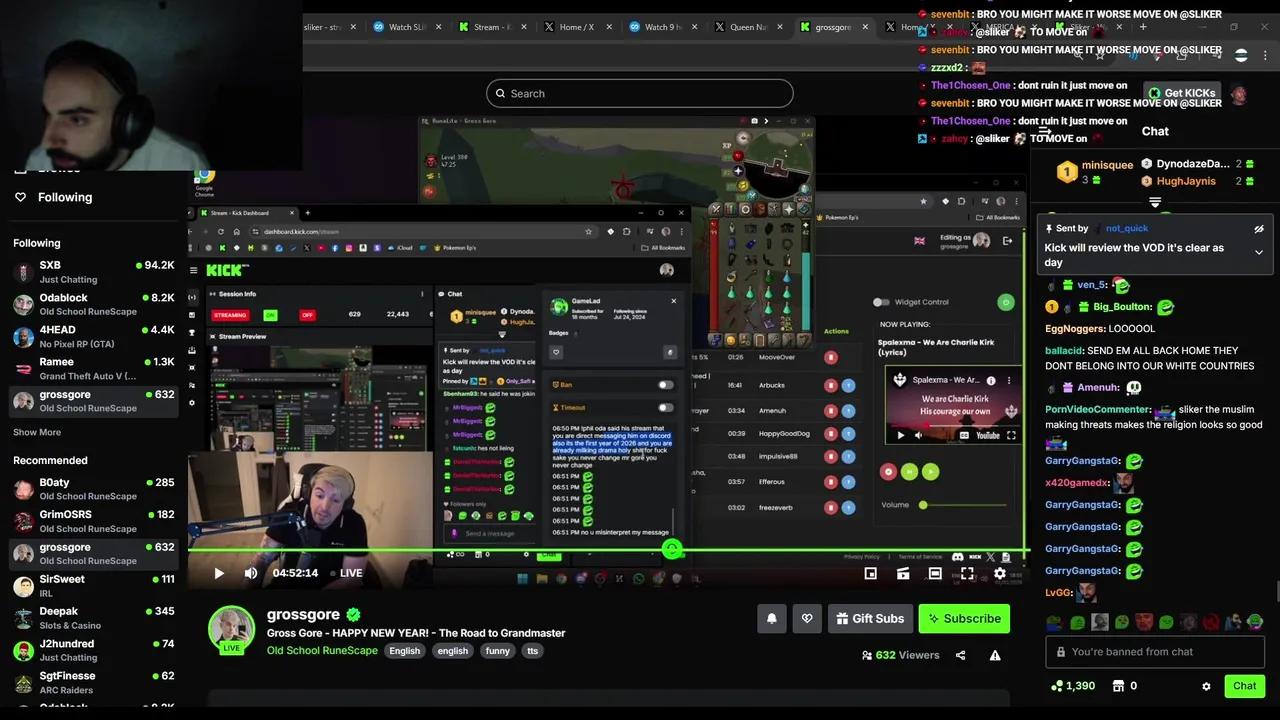Select the capitalized English tag

tap(405, 651)
